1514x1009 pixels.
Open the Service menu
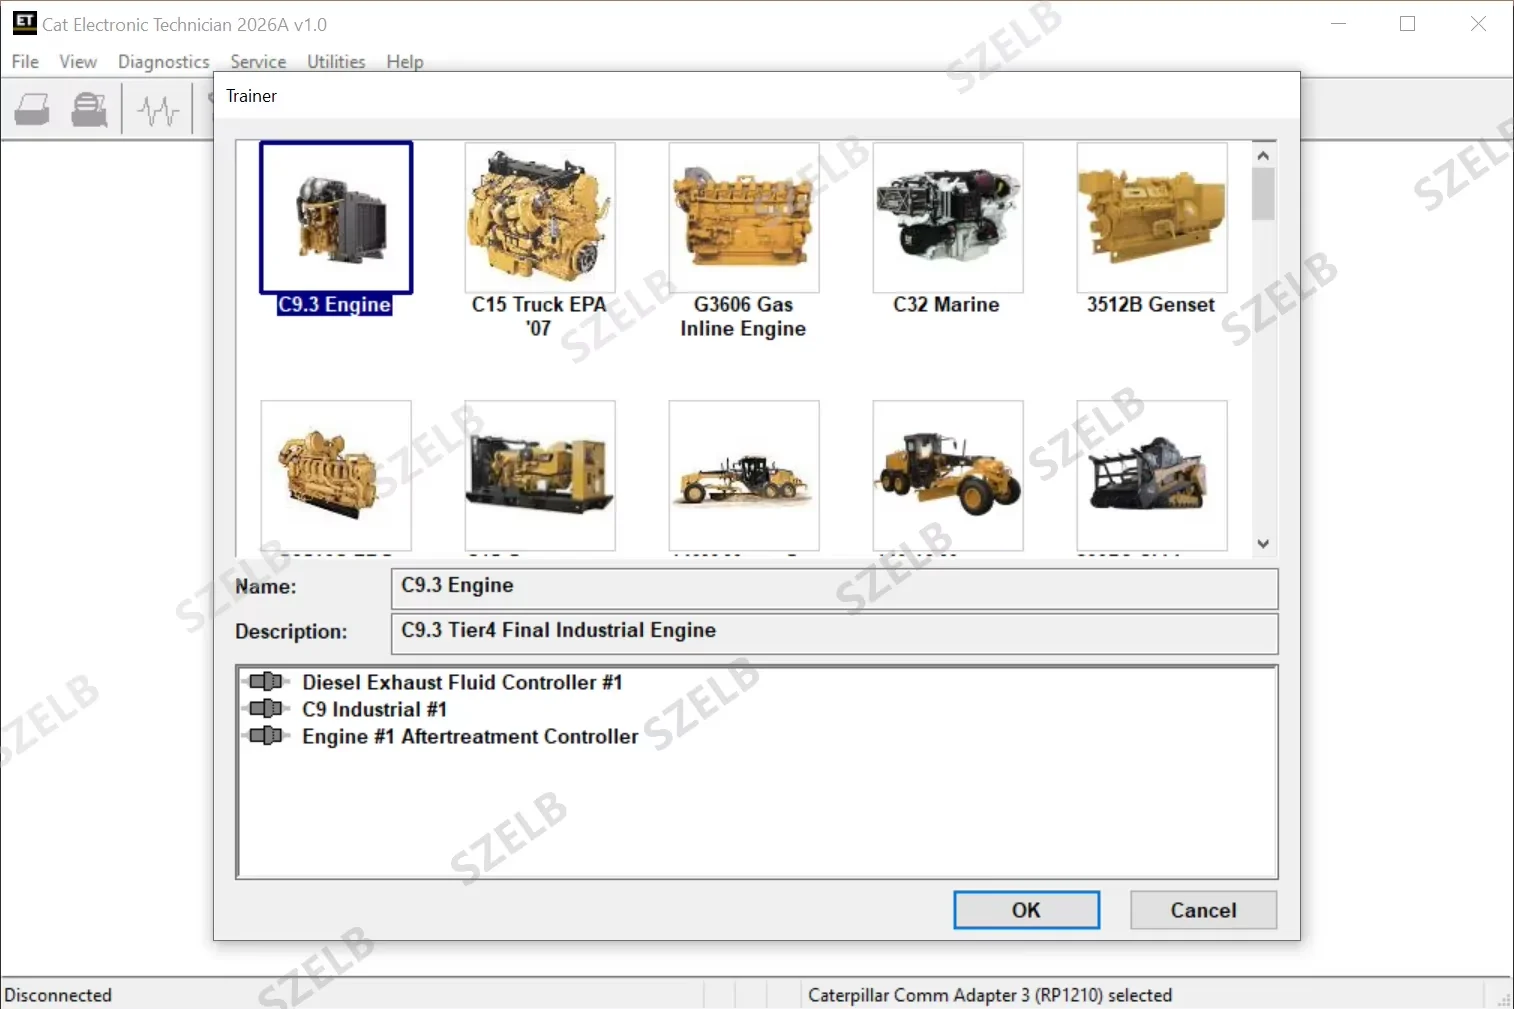pos(258,62)
